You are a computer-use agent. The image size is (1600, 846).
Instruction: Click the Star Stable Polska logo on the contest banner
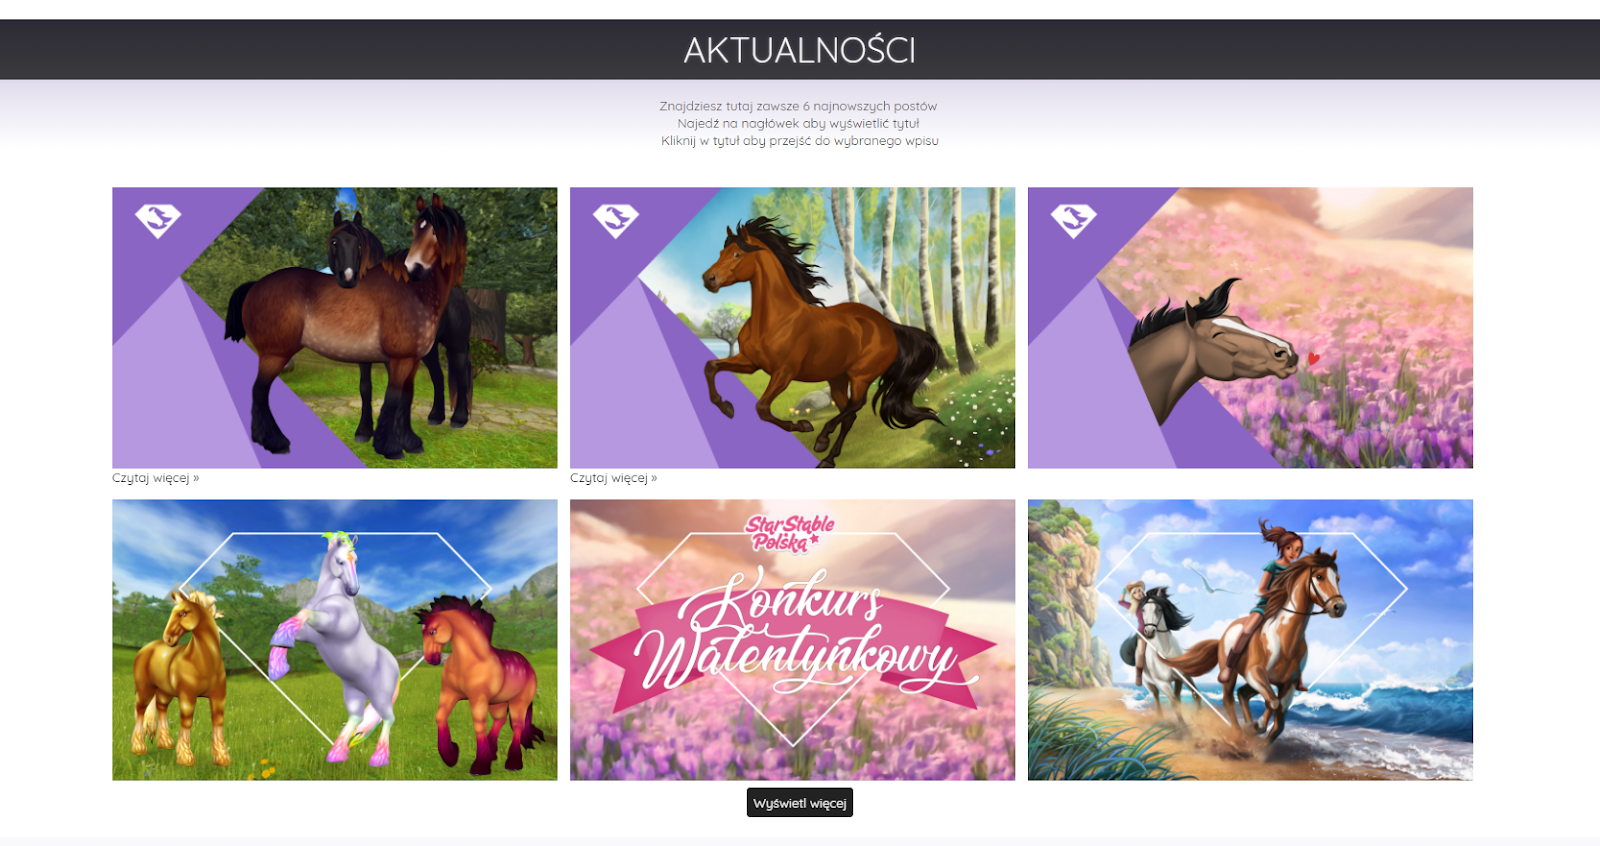coord(789,533)
